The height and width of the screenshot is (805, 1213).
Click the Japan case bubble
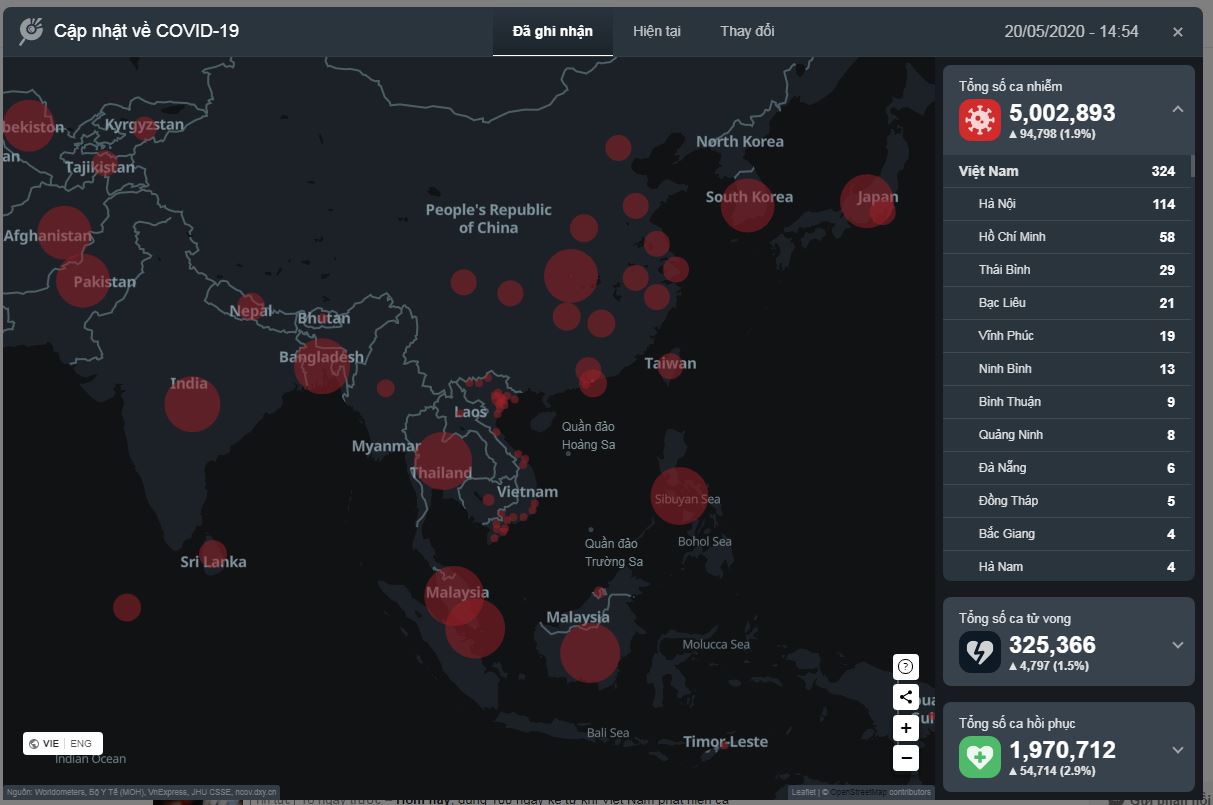[x=866, y=201]
